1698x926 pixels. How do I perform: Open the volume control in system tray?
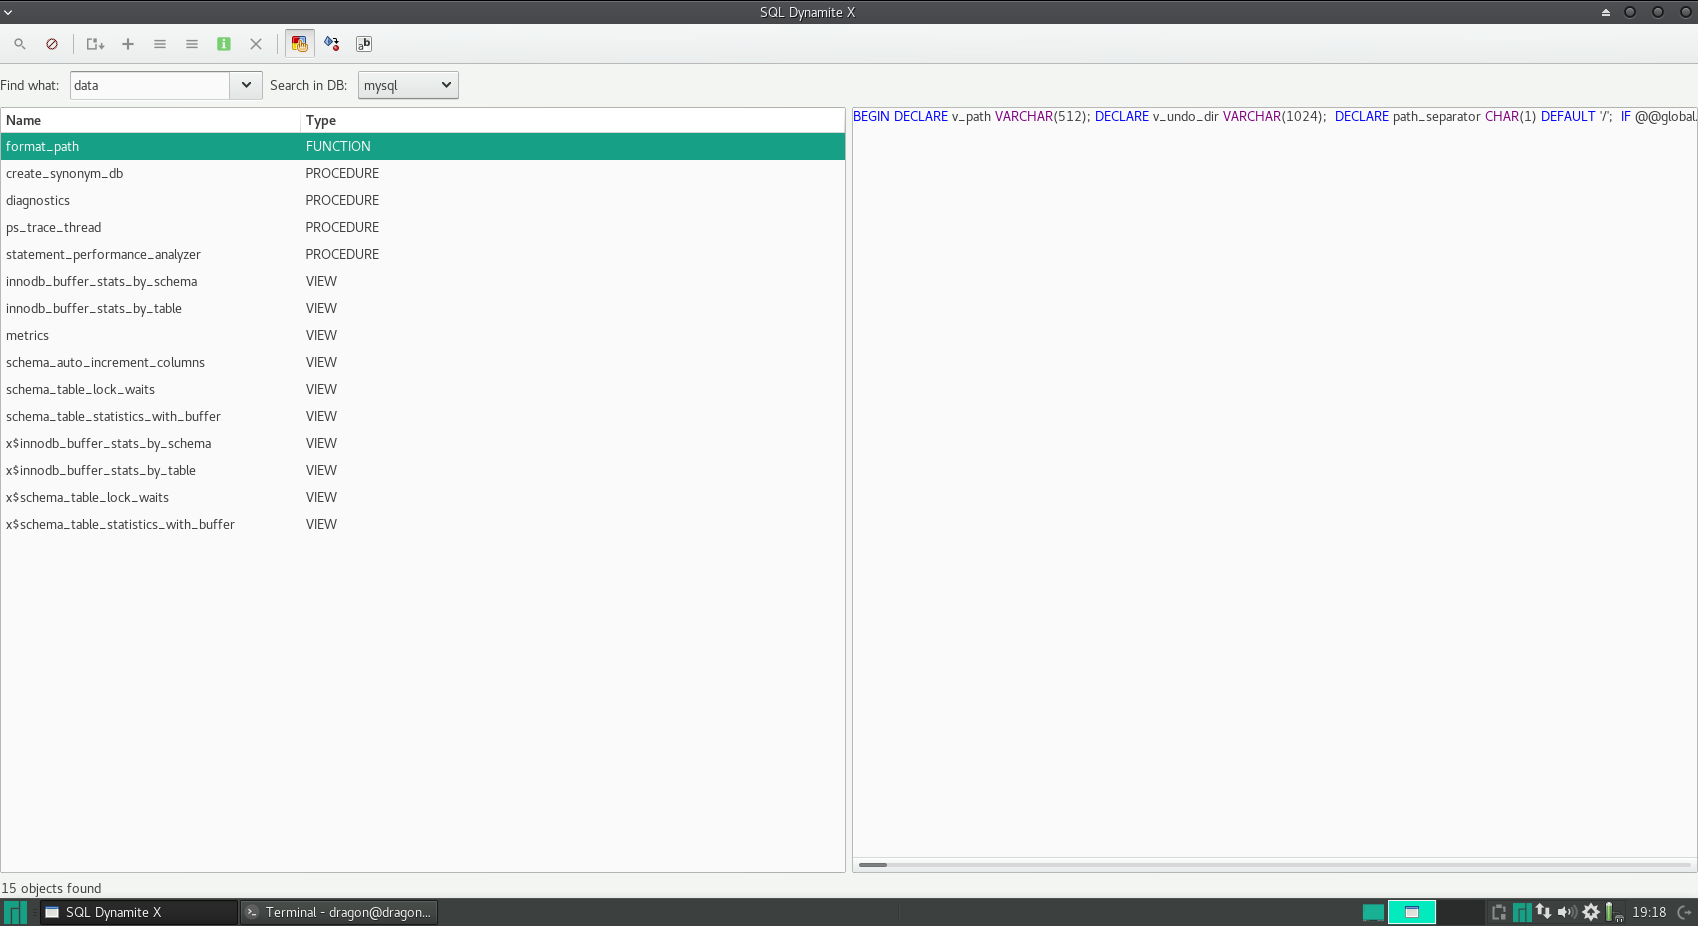point(1566,912)
